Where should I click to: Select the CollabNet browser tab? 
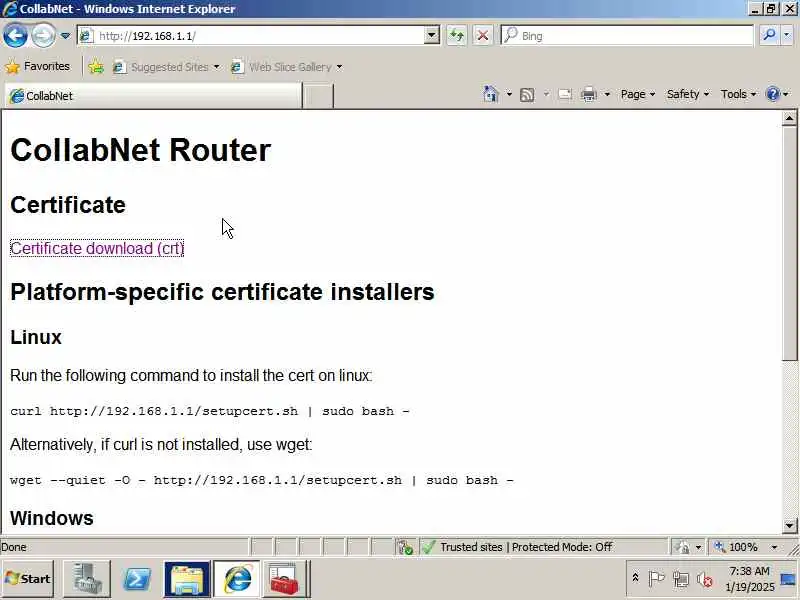tap(153, 96)
